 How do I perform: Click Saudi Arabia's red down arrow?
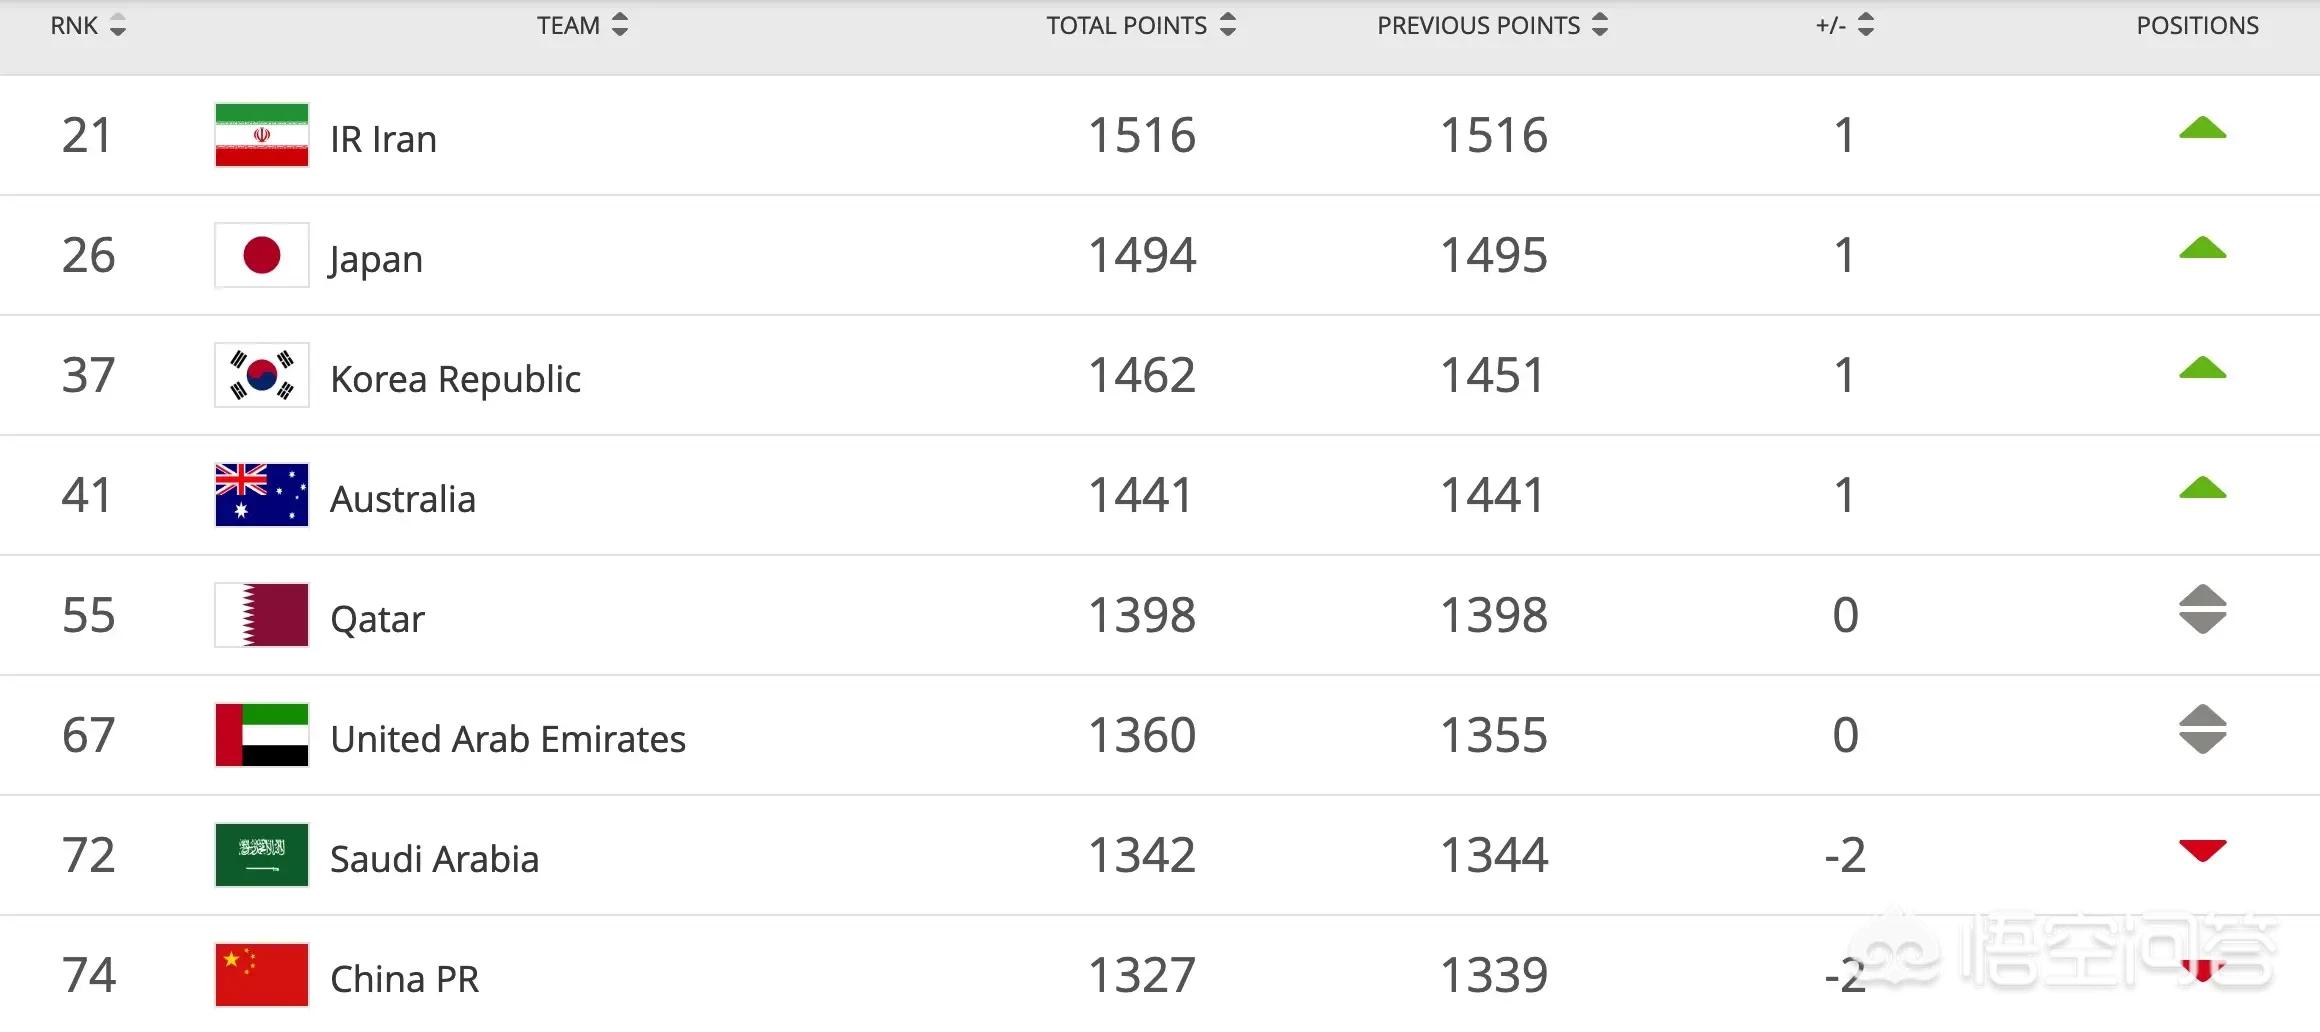point(2202,851)
